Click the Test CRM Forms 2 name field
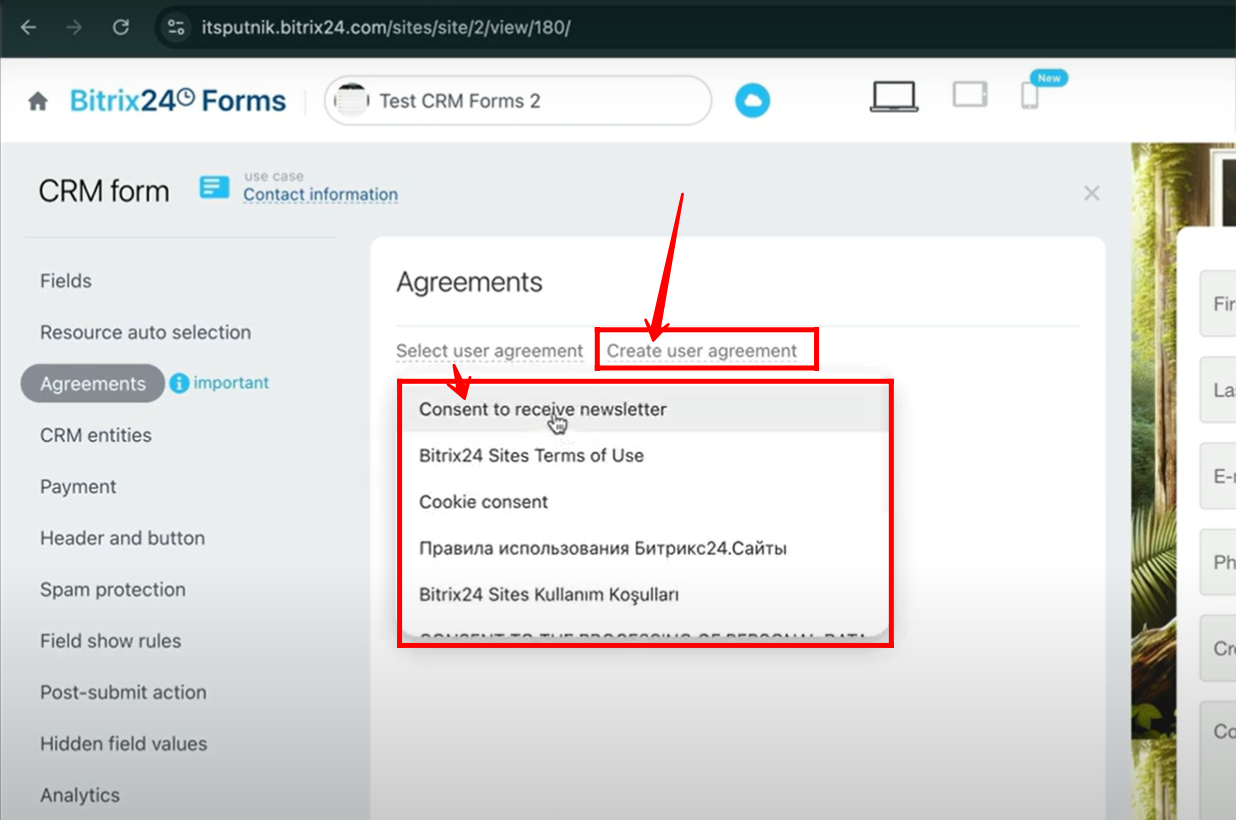1236x820 pixels. tap(518, 101)
